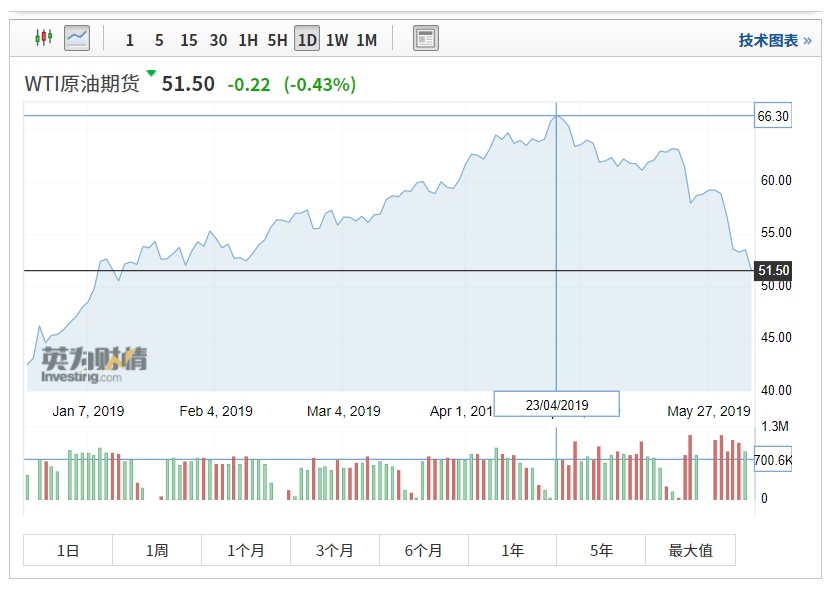This screenshot has height=589, width=830.
Task: Switch range to 6个月
Action: (x=424, y=550)
